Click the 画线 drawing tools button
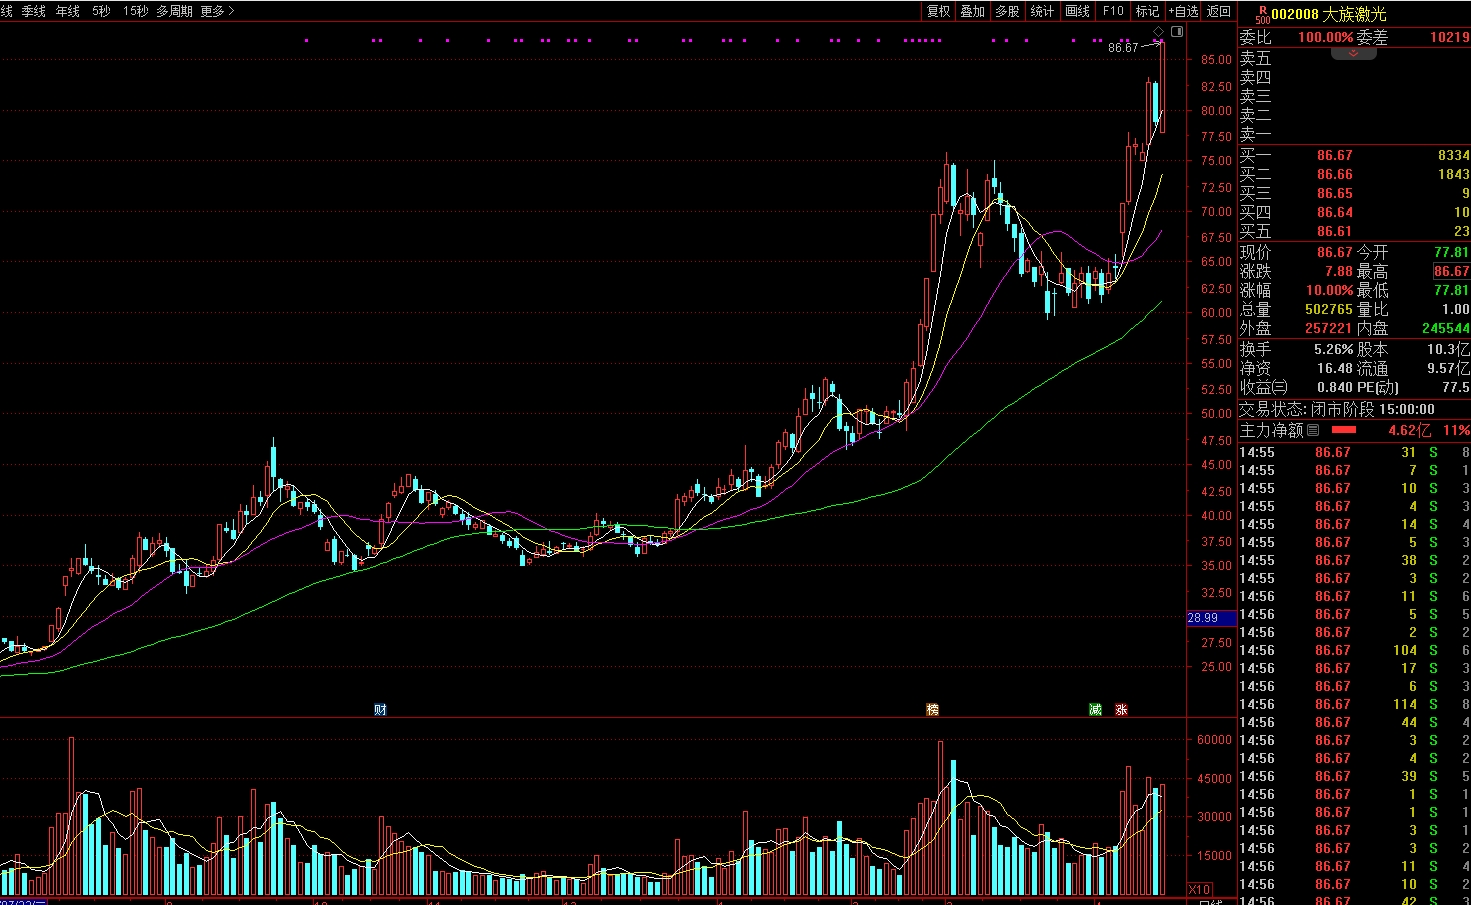 [x=1077, y=11]
